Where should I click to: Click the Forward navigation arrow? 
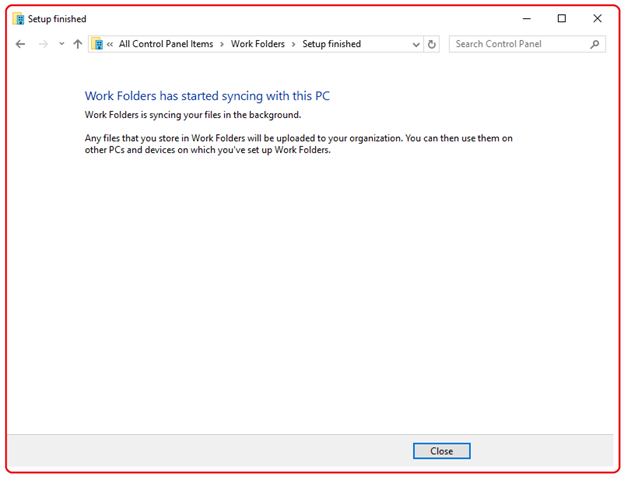(x=43, y=44)
